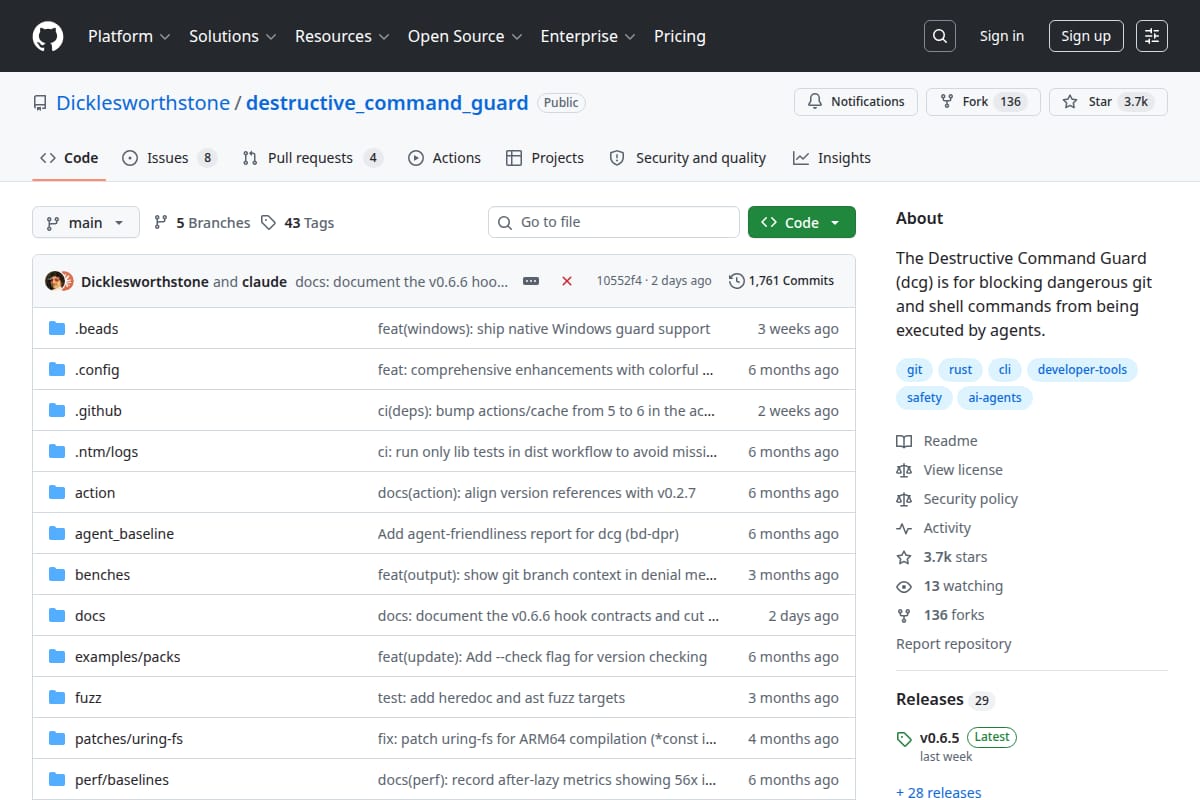Click the 43 Tags tag icon
Image resolution: width=1200 pixels, height=800 pixels.
click(268, 223)
